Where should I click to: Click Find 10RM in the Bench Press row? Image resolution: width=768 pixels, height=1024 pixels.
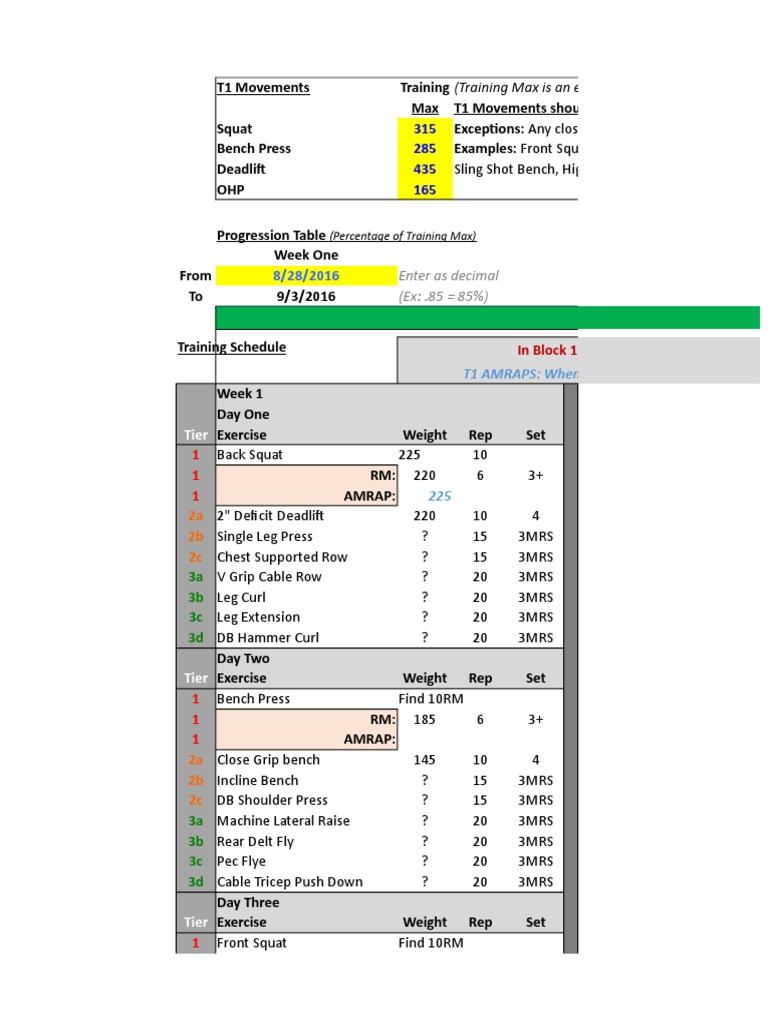431,699
